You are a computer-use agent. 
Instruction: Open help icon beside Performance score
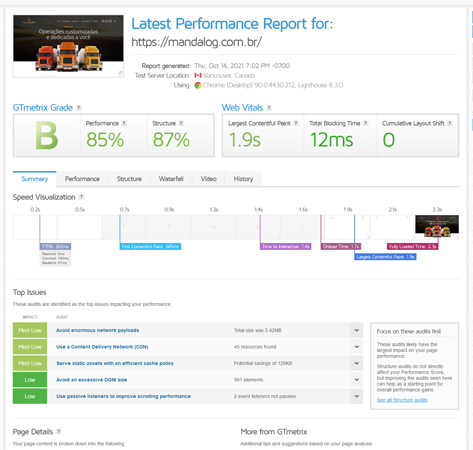(124, 123)
